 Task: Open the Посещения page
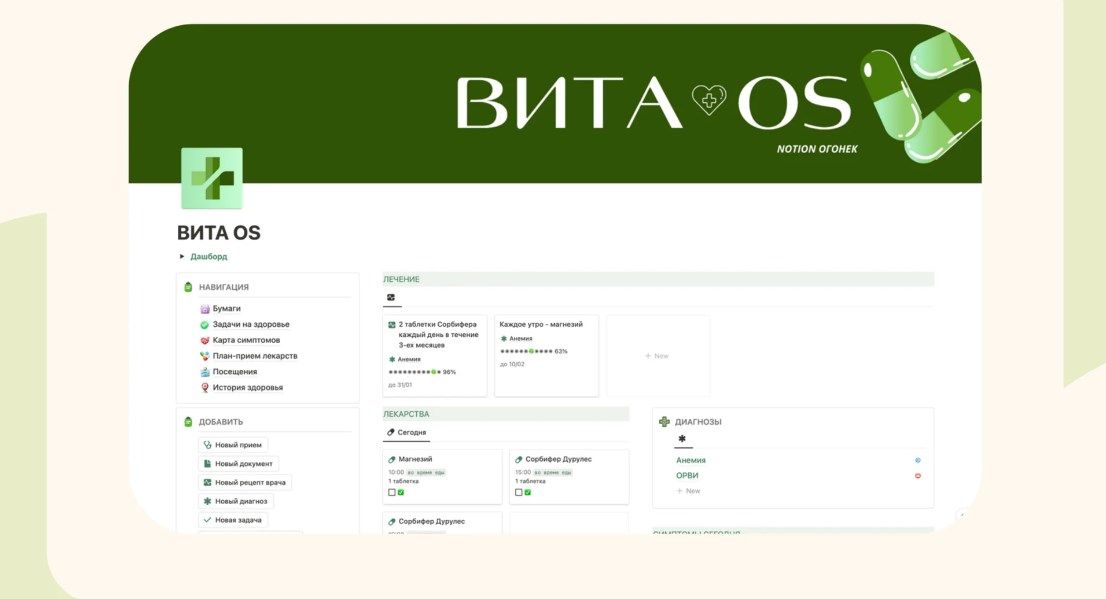[235, 372]
